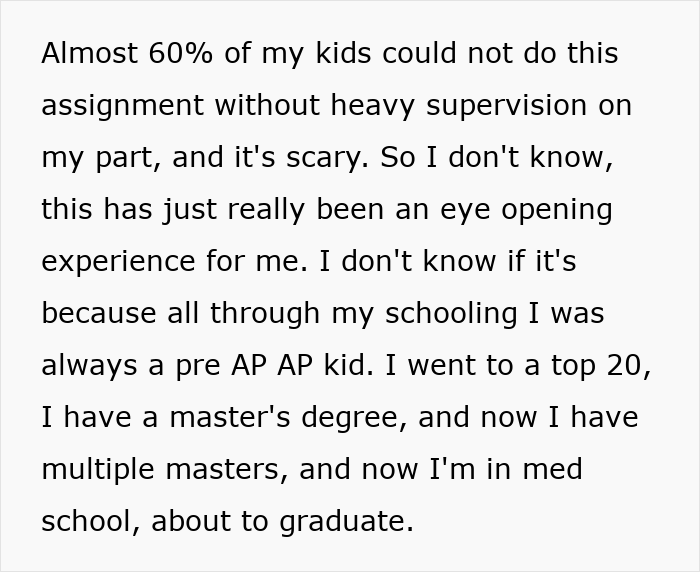The image size is (700, 572).
Task: Click the word "always"
Action: tap(89, 365)
